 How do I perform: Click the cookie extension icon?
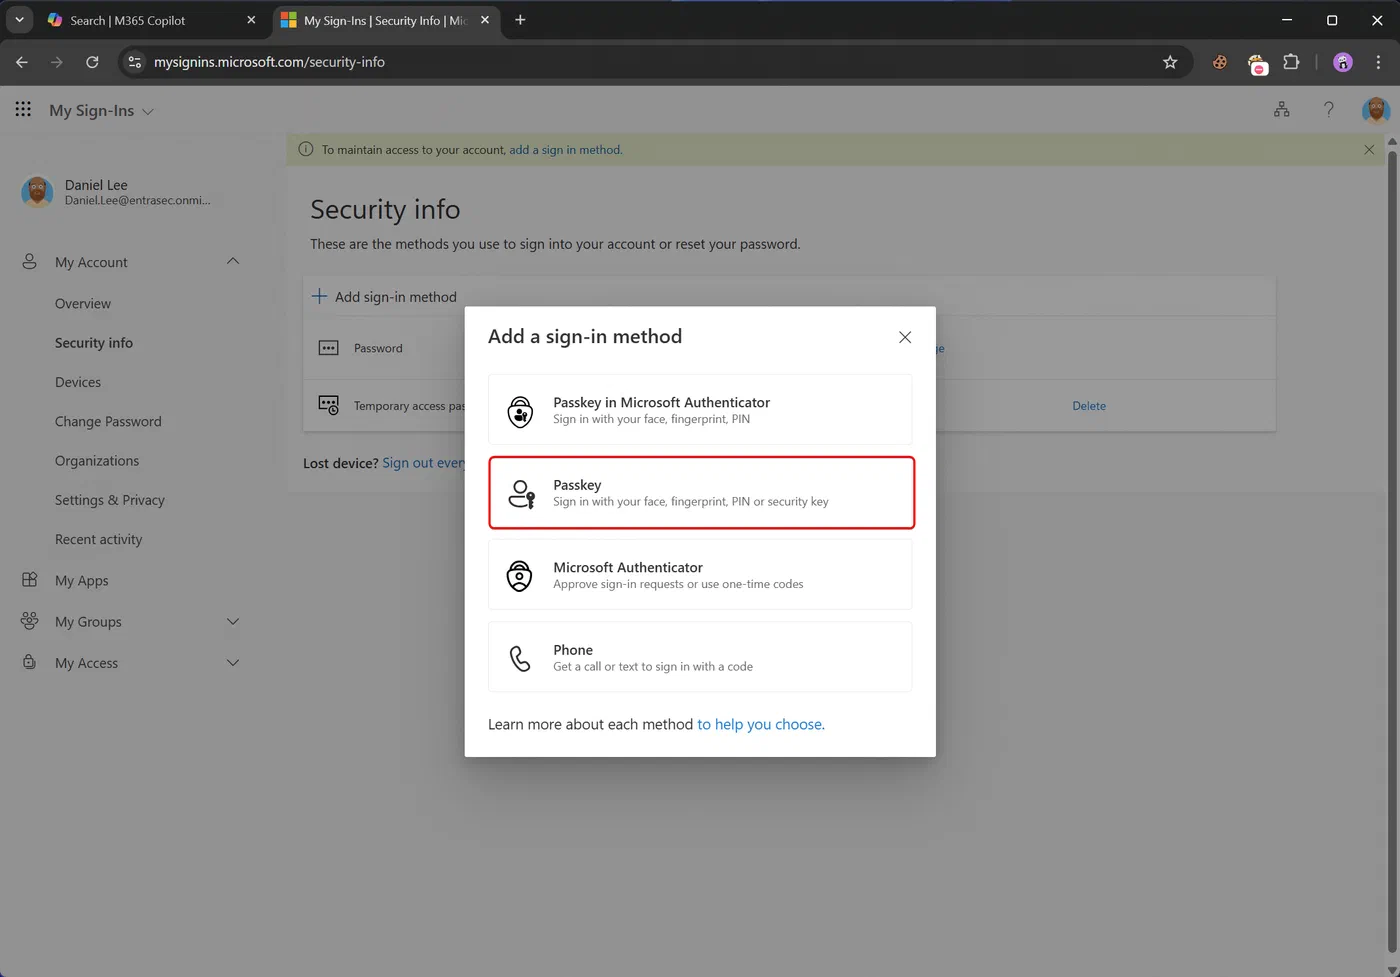tap(1220, 62)
